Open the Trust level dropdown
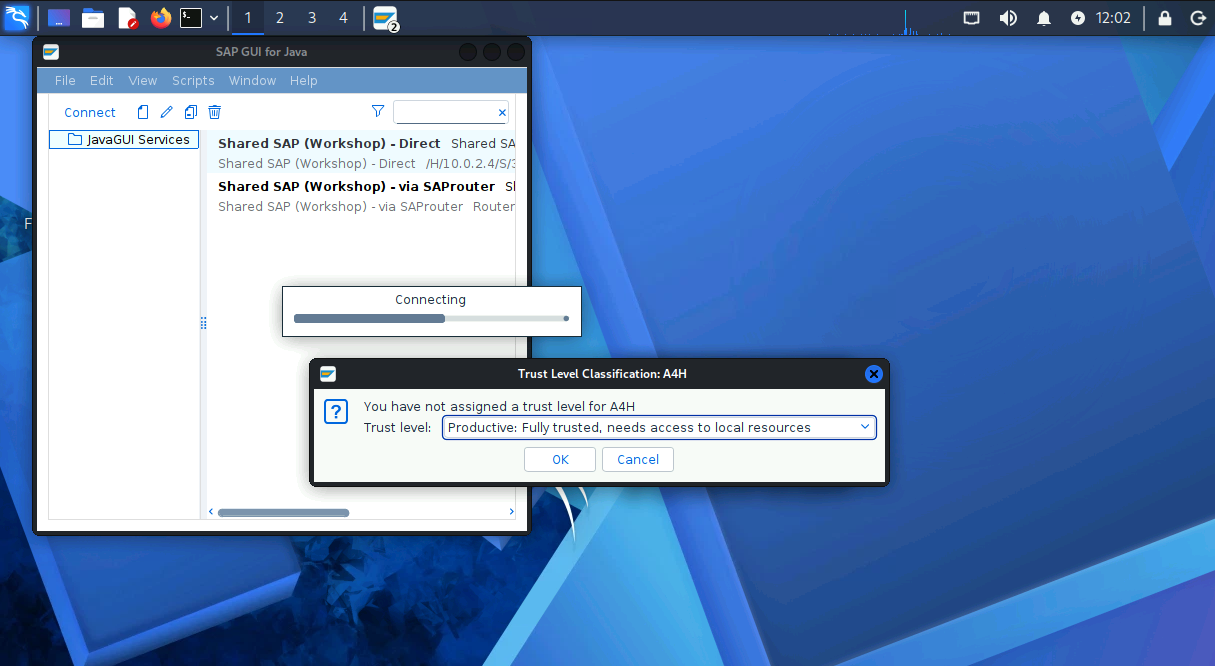Image resolution: width=1215 pixels, height=666 pixels. pyautogui.click(x=659, y=428)
